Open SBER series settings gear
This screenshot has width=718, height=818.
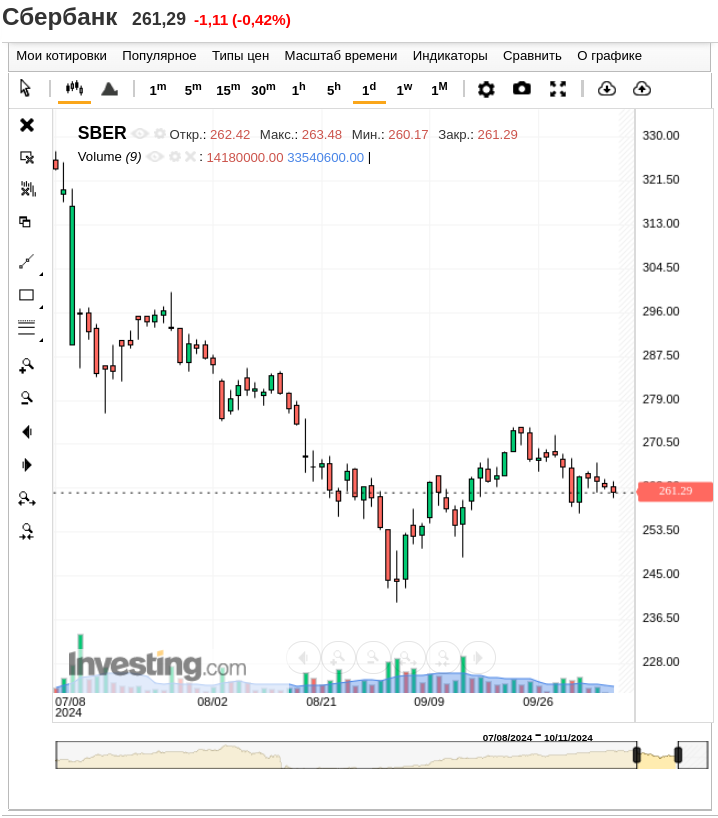pos(160,134)
